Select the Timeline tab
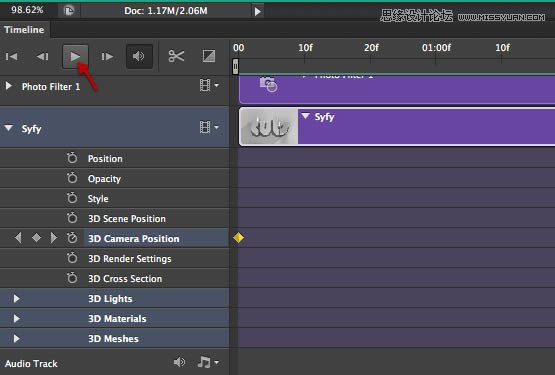Screen dimensions: 555x375 tap(24, 29)
